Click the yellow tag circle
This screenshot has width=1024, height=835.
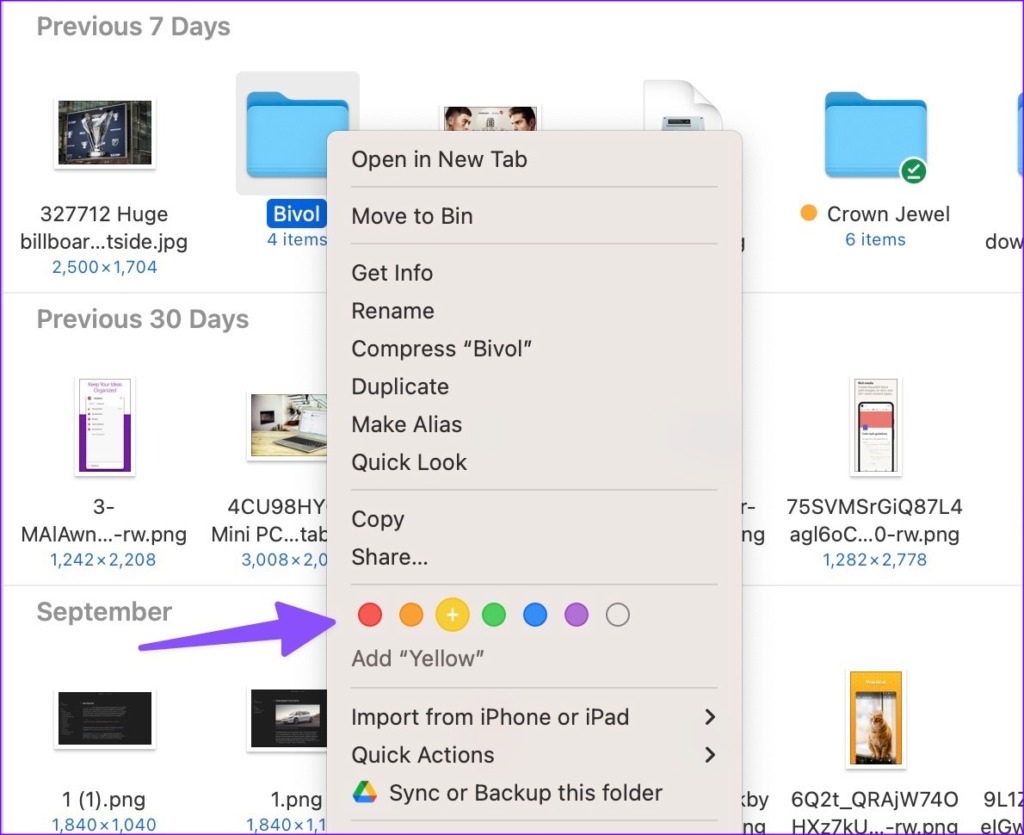click(x=452, y=614)
